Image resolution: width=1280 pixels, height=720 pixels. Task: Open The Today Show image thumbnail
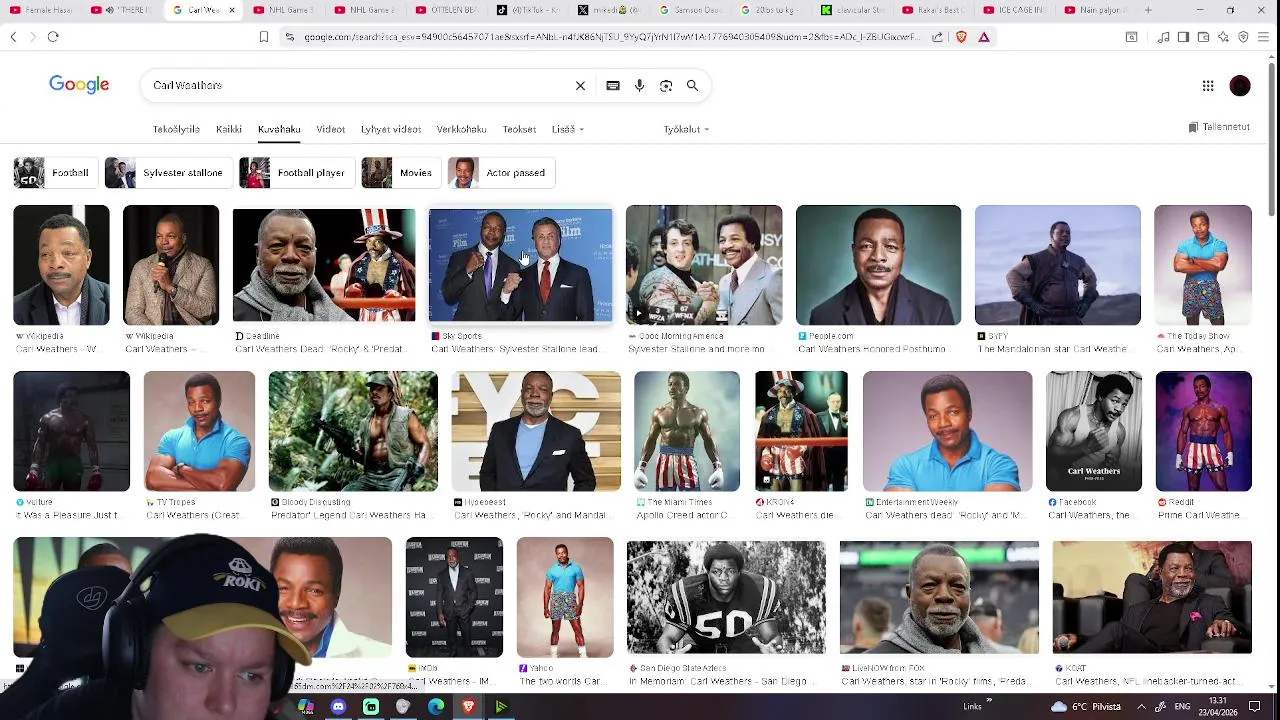(1203, 265)
